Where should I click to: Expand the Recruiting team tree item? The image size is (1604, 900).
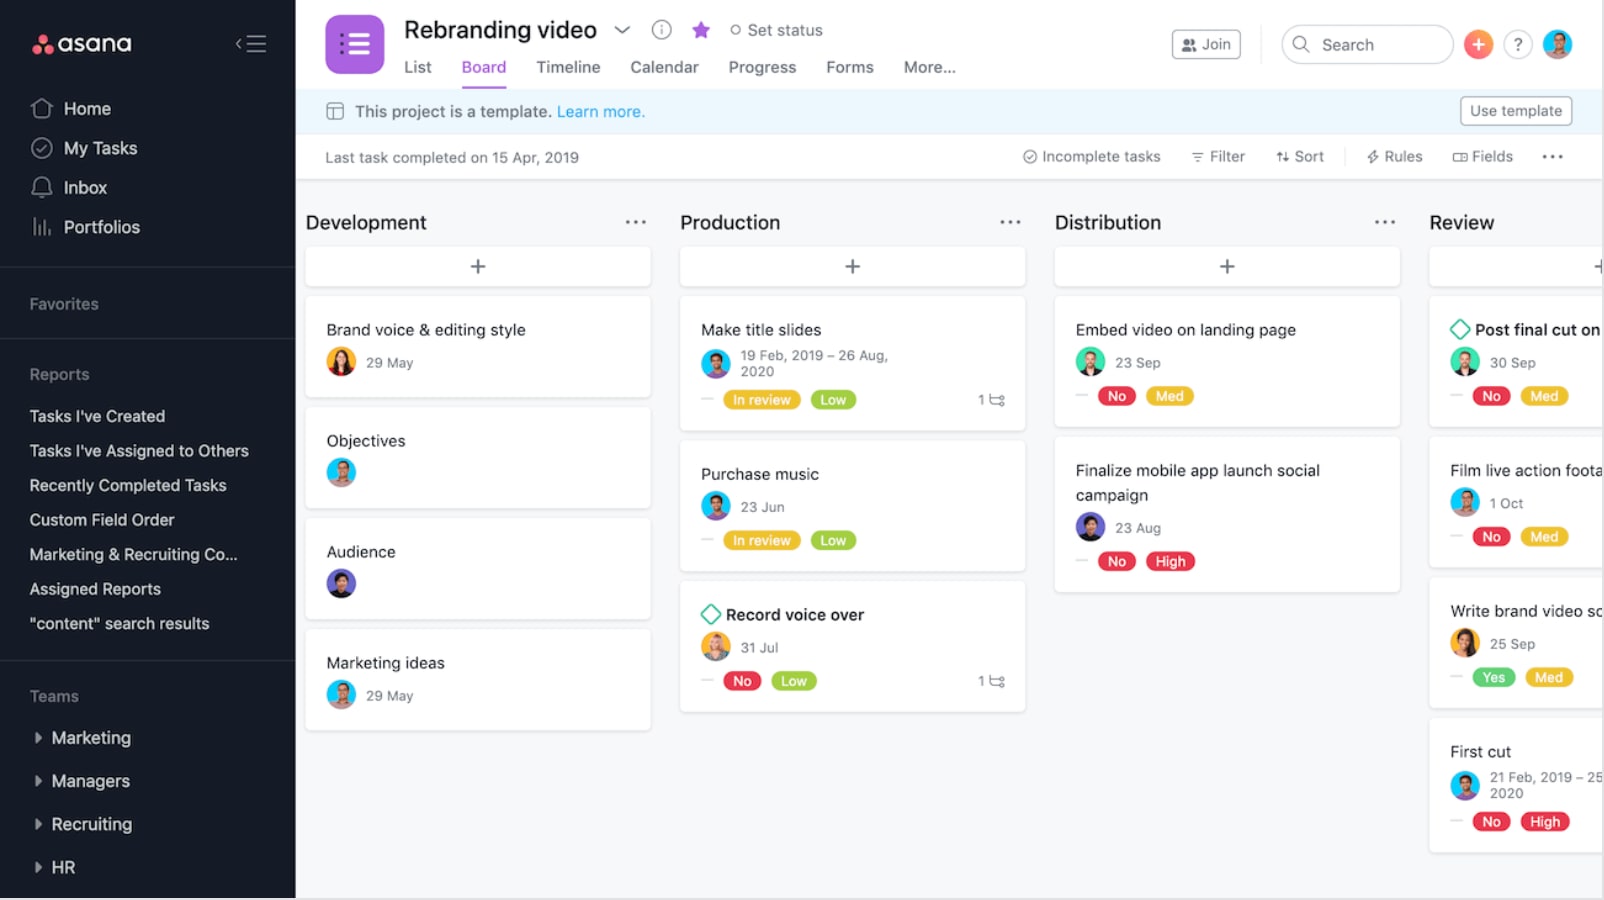[38, 824]
